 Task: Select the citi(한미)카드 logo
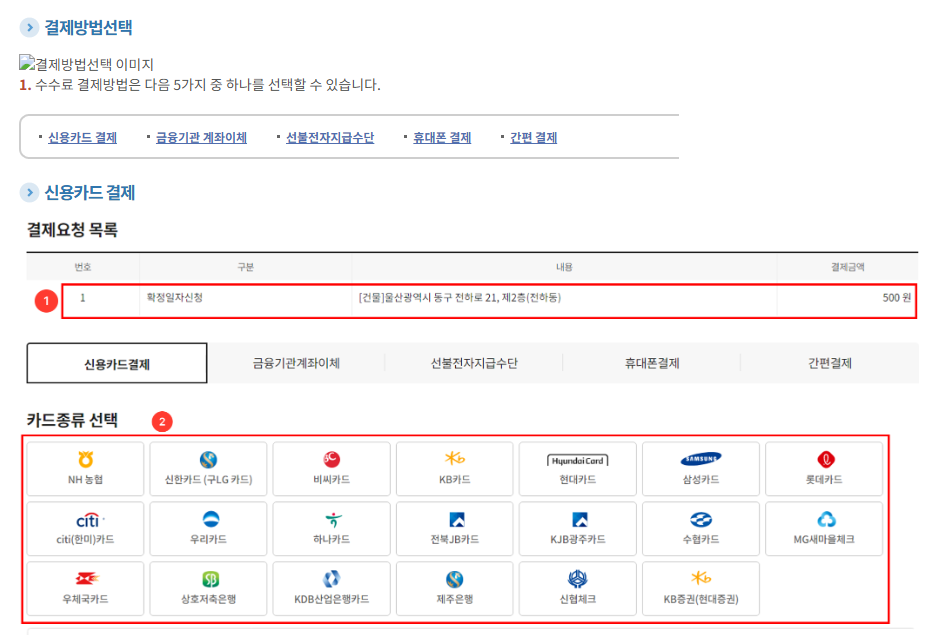[x=90, y=520]
